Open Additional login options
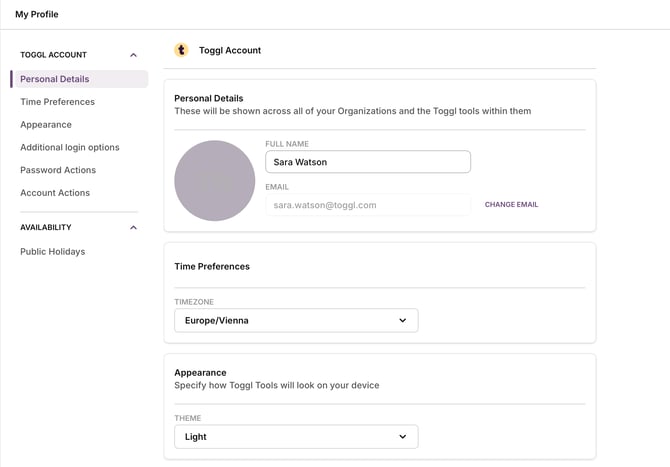This screenshot has width=670, height=467. [70, 148]
